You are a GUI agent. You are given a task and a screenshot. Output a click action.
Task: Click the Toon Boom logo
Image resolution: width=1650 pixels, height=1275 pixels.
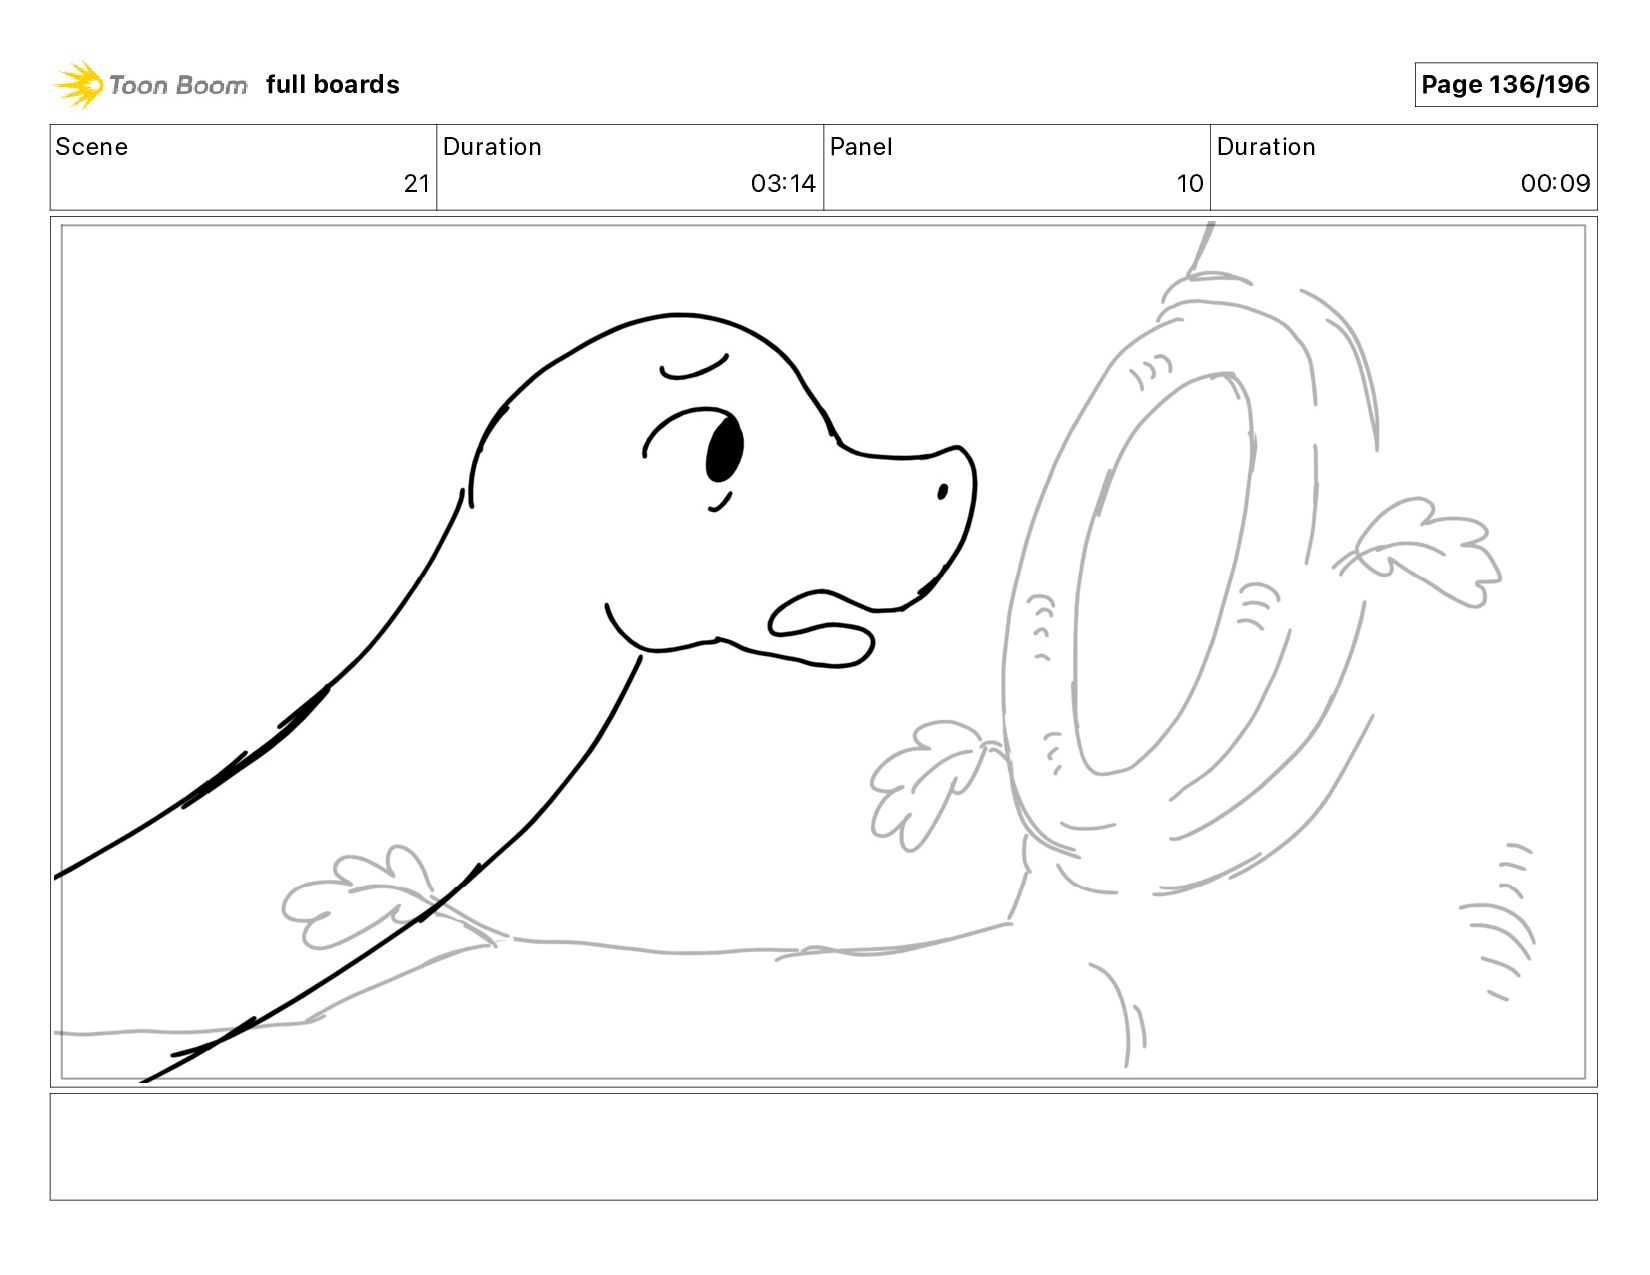click(x=150, y=84)
